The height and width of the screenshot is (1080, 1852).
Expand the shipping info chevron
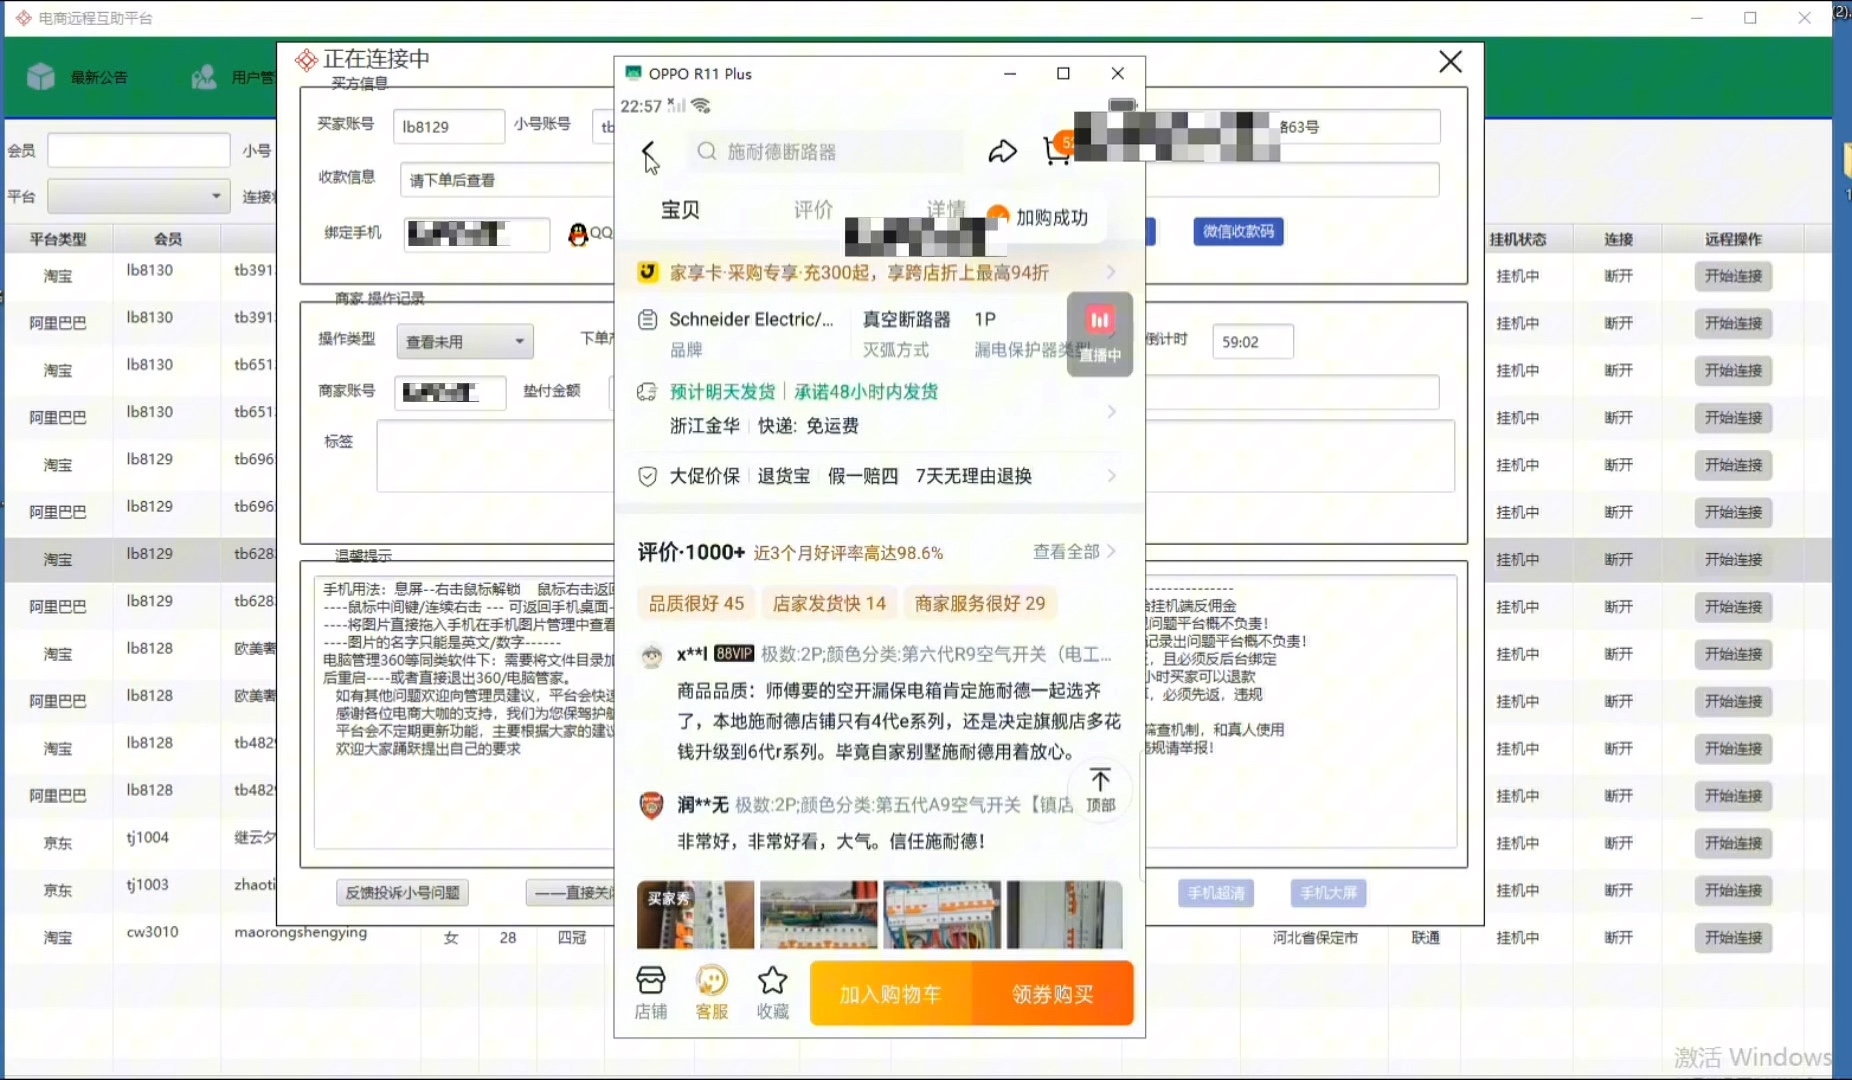[1111, 411]
